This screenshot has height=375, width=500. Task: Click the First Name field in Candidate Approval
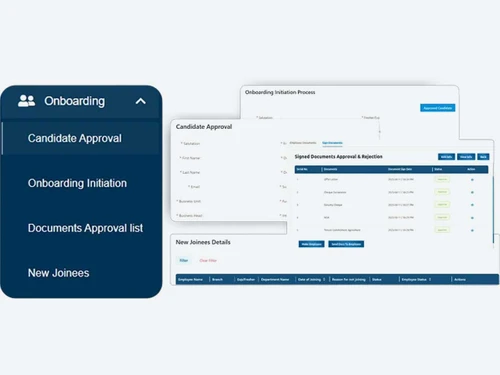coord(191,158)
